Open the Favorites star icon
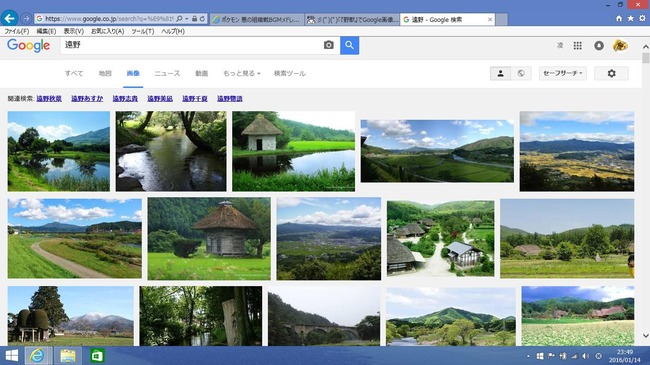 point(631,18)
